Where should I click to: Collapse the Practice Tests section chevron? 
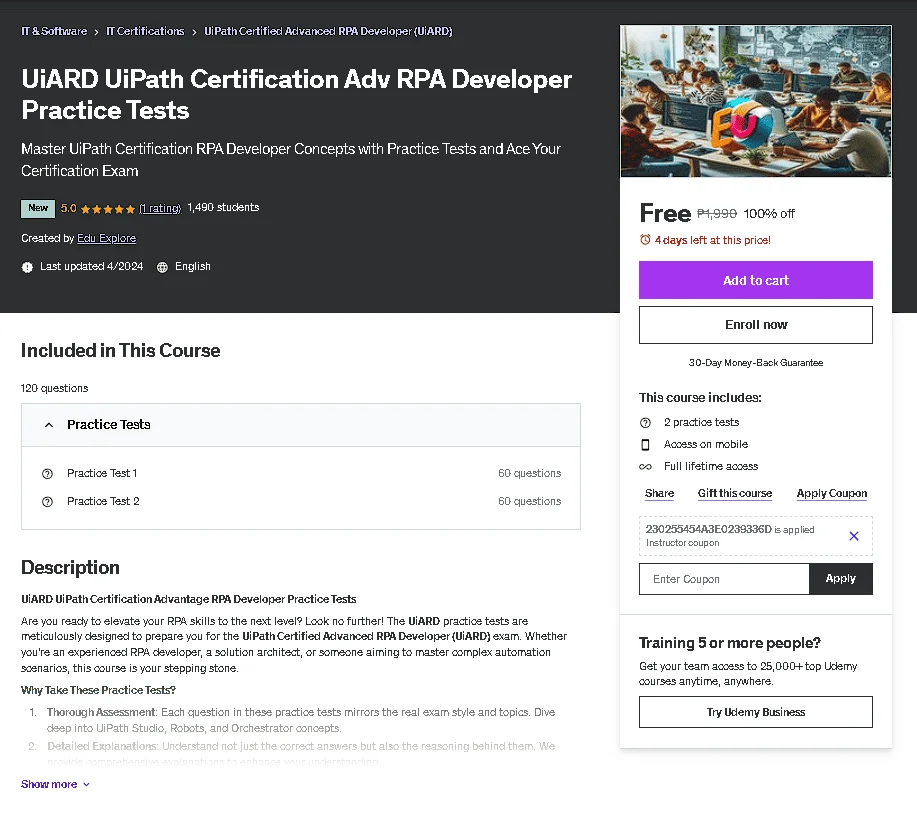click(x=49, y=425)
